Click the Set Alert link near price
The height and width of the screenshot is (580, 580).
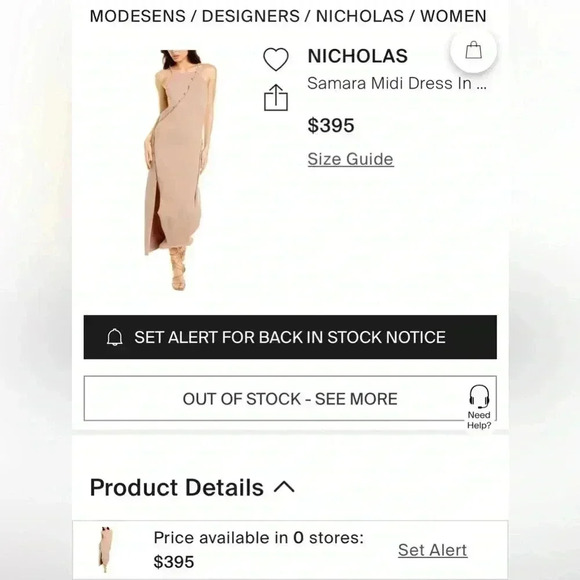(x=432, y=550)
